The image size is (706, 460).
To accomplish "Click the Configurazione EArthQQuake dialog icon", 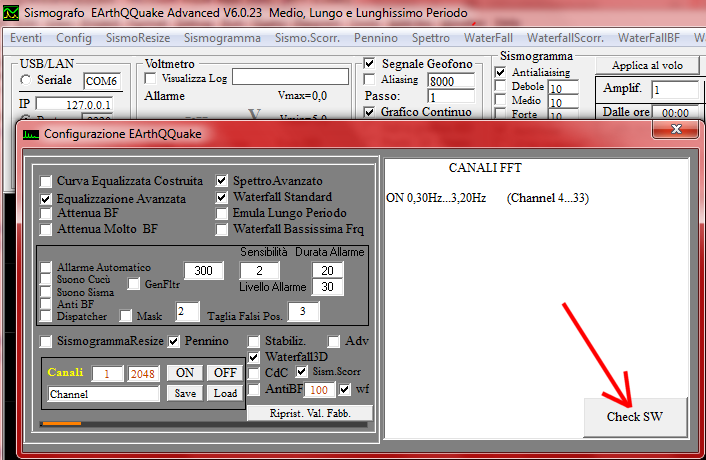I will 31,132.
